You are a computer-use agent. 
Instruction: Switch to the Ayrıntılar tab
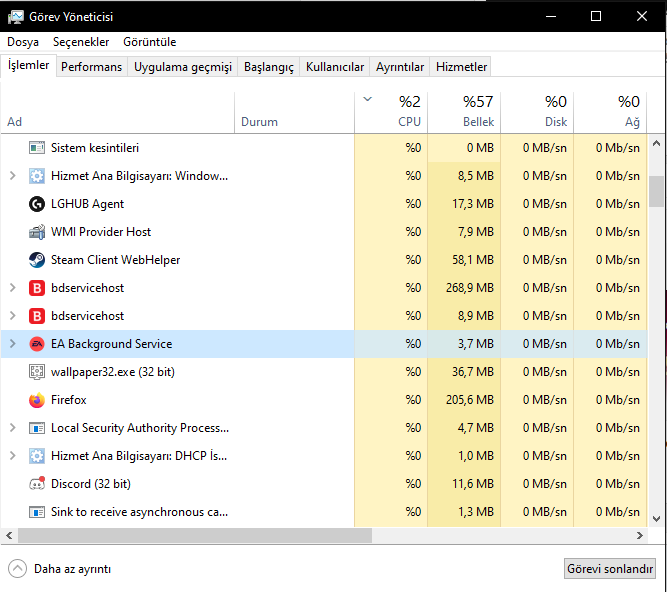pos(400,67)
